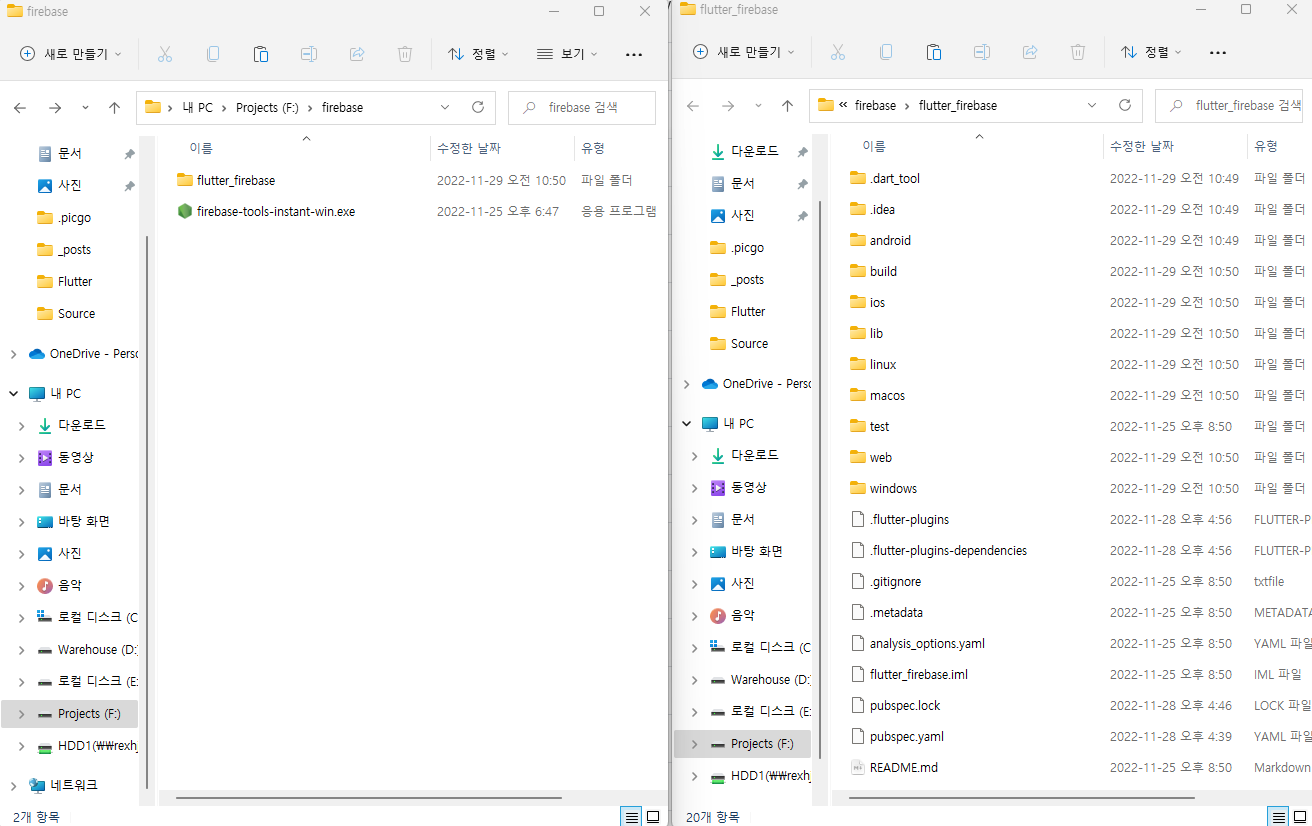Click Paste icon in flutter_firebase window toolbar
The height and width of the screenshot is (826, 1312).
pyautogui.click(x=934, y=52)
